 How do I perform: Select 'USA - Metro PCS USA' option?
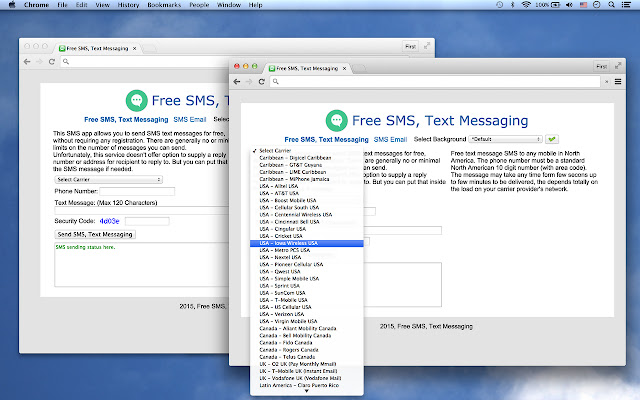[x=307, y=250]
